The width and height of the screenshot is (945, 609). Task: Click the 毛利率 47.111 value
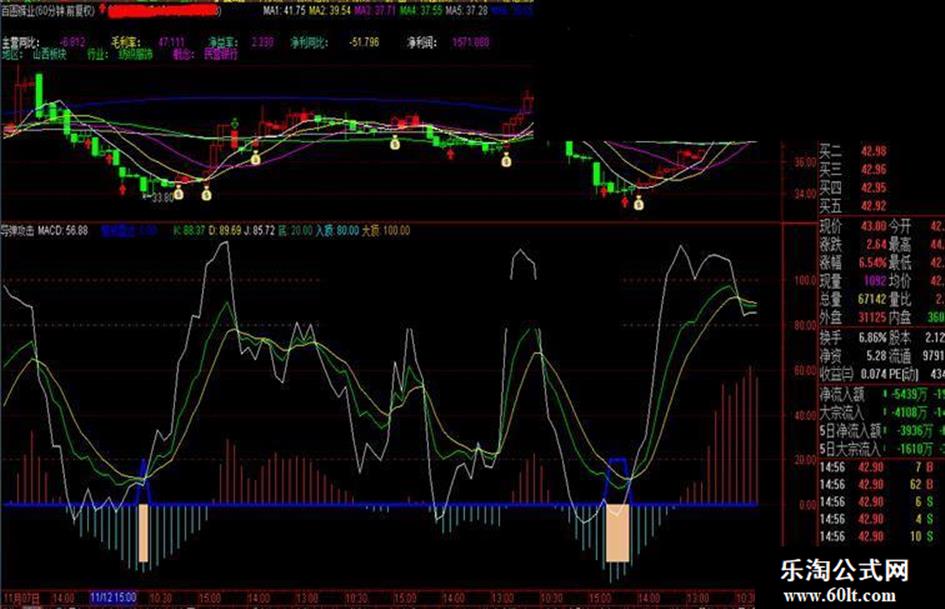[148, 42]
